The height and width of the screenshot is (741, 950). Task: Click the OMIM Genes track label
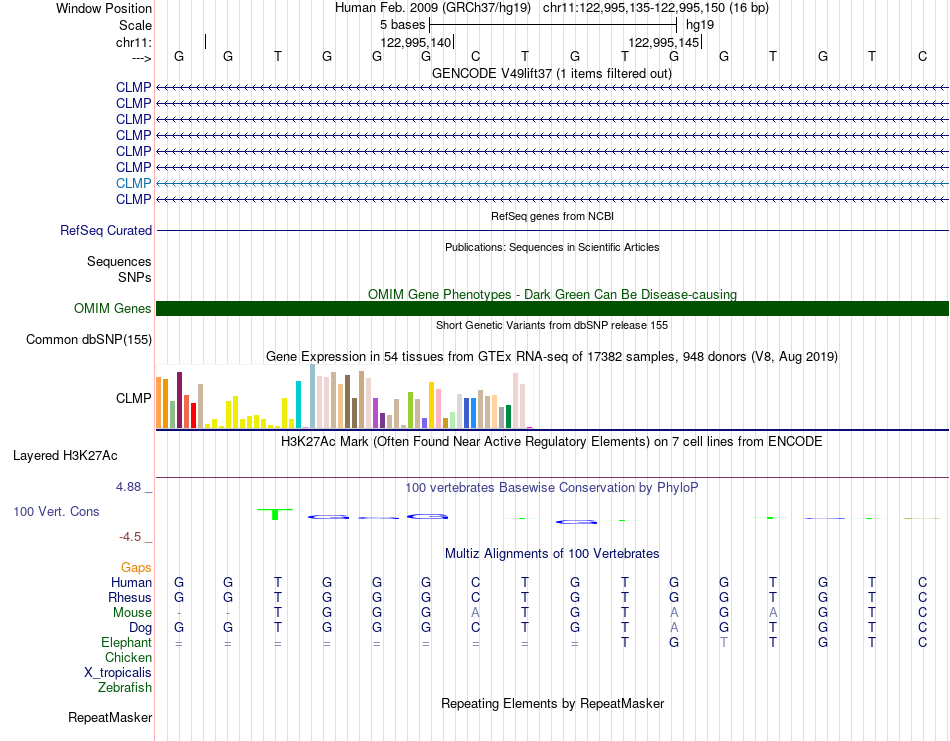(x=112, y=308)
